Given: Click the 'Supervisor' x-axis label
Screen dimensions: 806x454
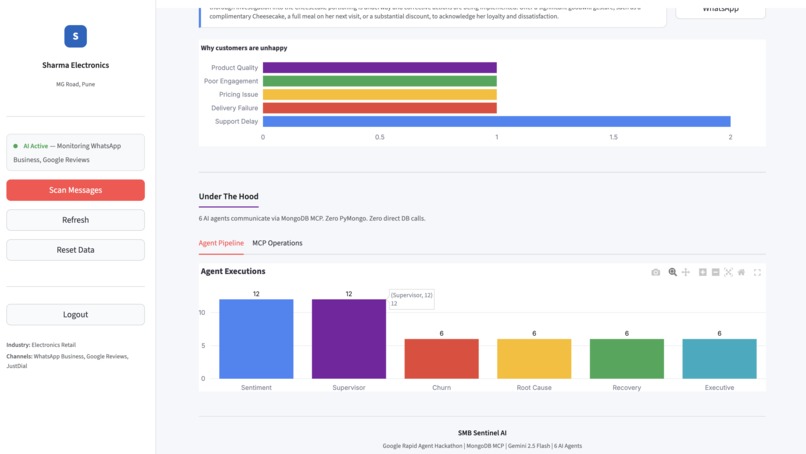Looking at the screenshot, I should (x=349, y=388).
